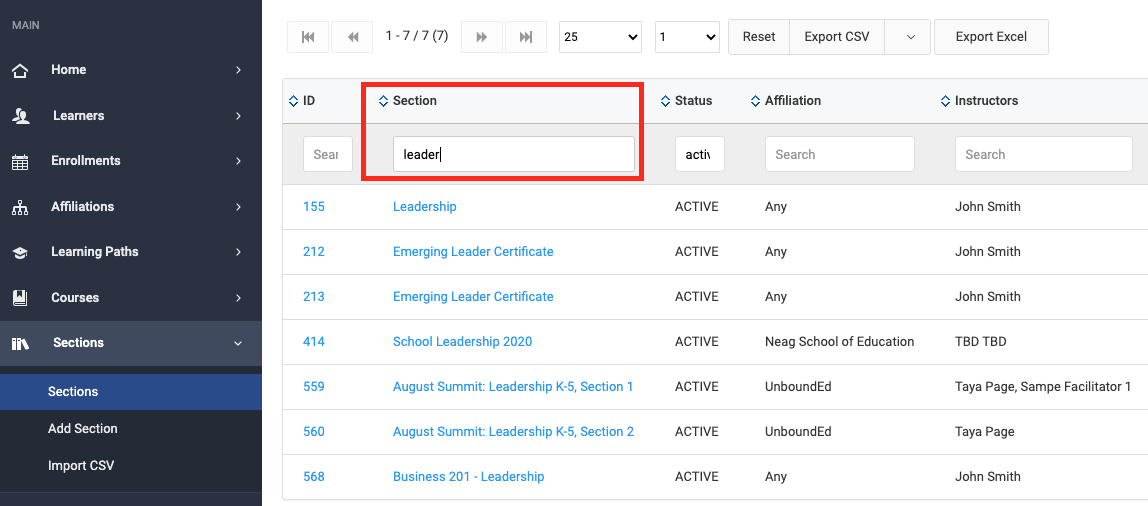Go to first page of results
Image resolution: width=1148 pixels, height=506 pixels.
coord(308,37)
